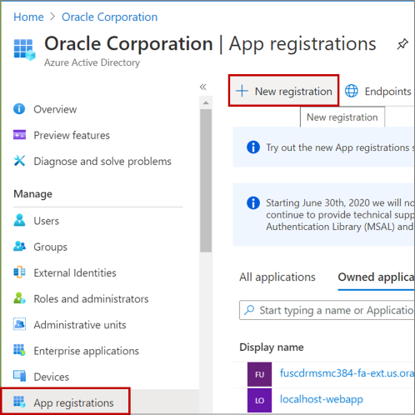Click the Try out new App registrations banner

(x=324, y=147)
